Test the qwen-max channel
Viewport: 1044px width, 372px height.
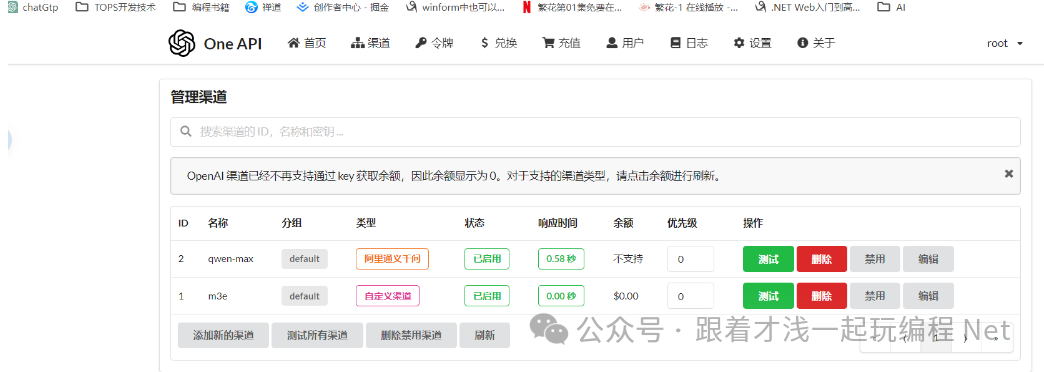[768, 259]
